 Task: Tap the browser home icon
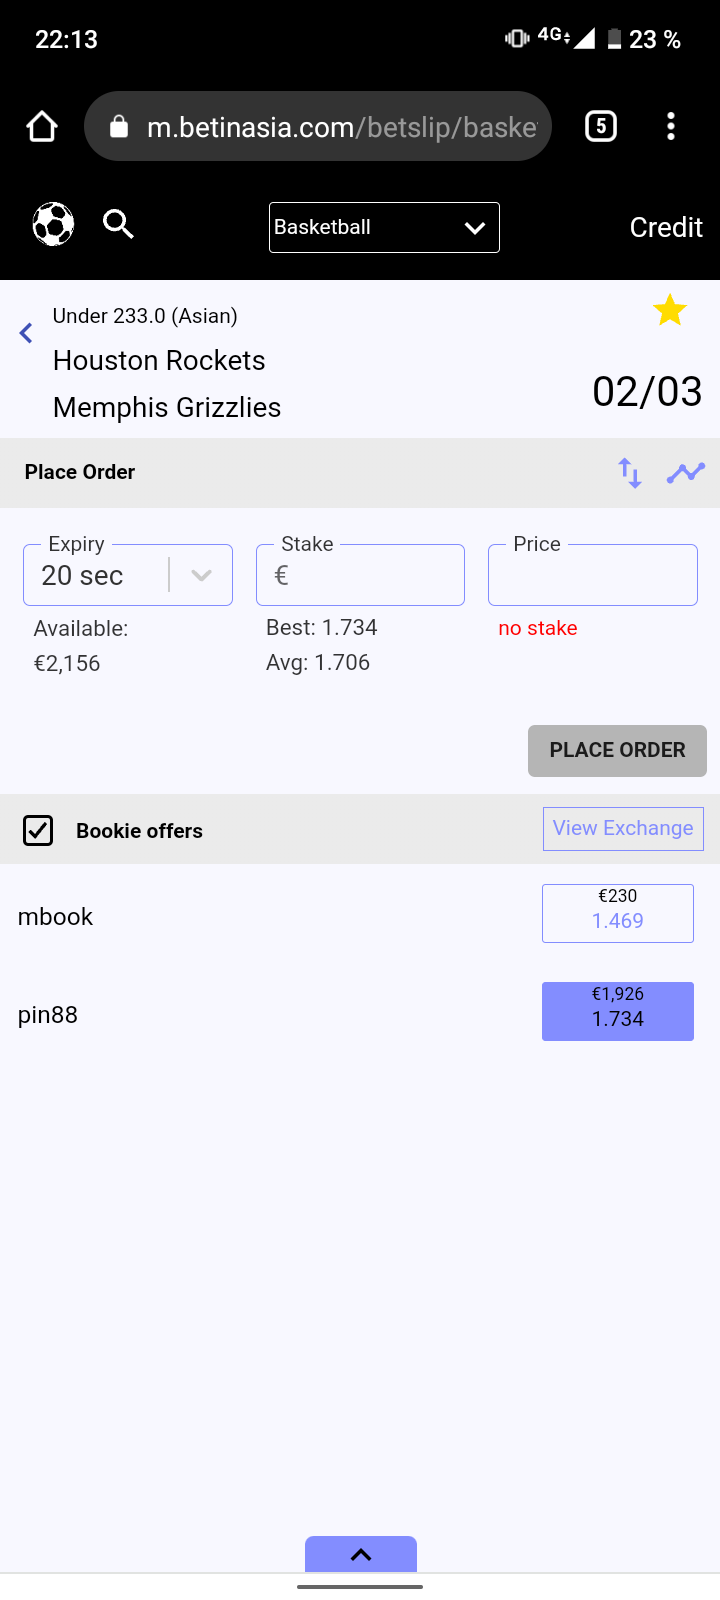tap(42, 127)
